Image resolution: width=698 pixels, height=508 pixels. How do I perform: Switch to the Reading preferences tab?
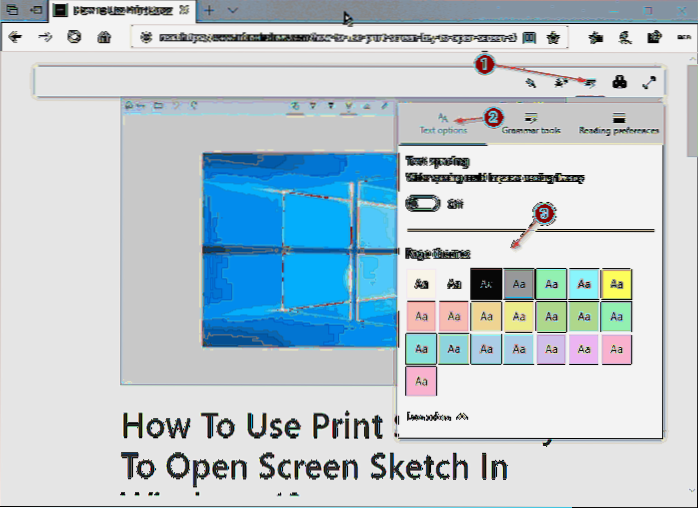618,123
